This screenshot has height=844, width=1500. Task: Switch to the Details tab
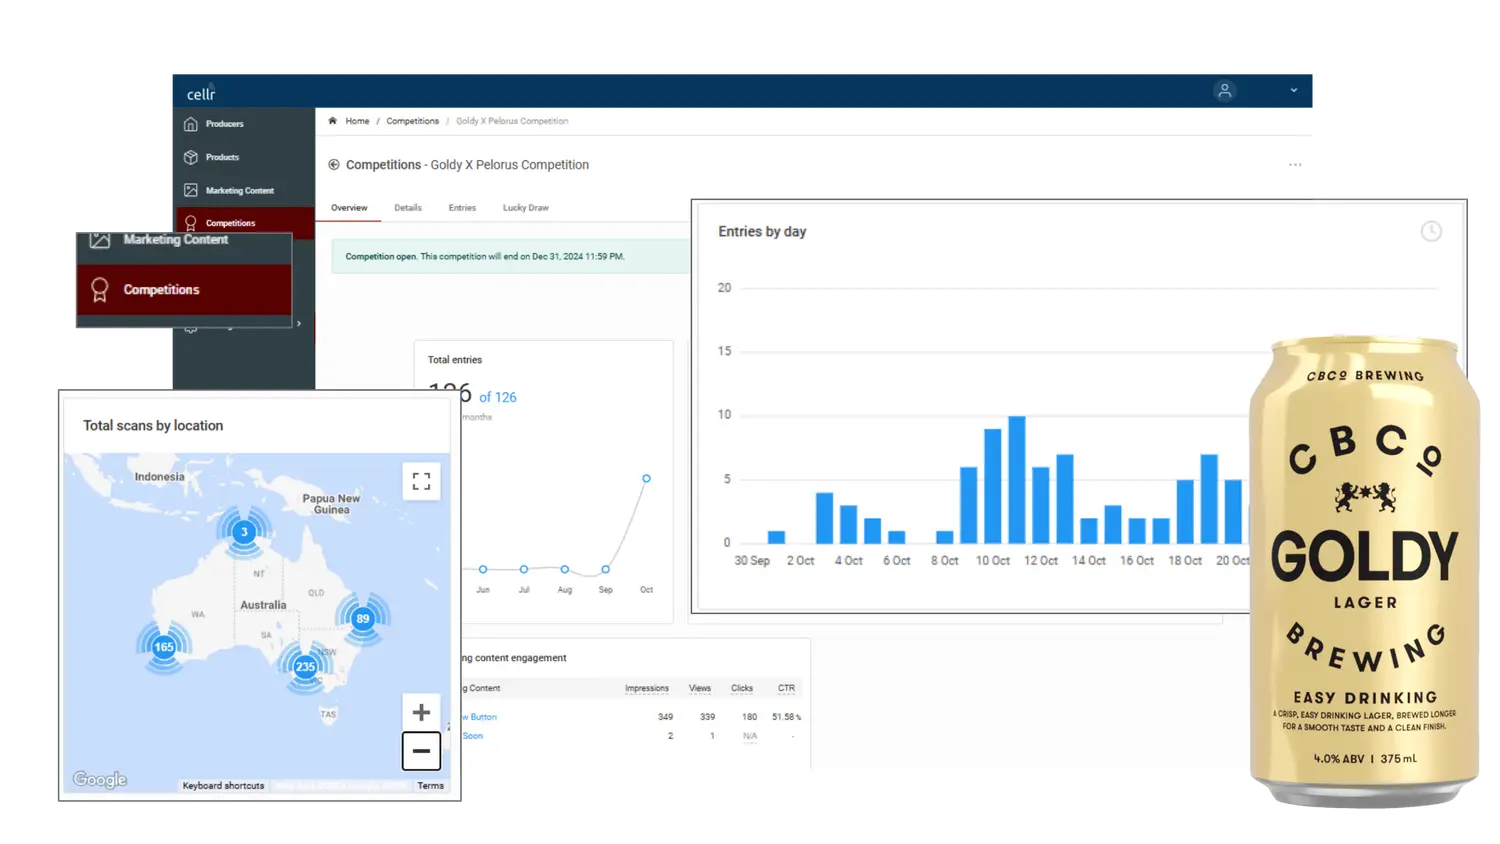tap(407, 208)
